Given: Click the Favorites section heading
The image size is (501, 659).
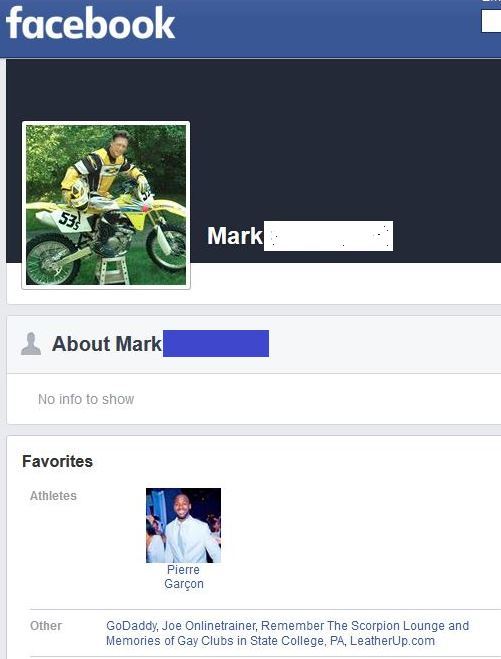Looking at the screenshot, I should pos(58,461).
